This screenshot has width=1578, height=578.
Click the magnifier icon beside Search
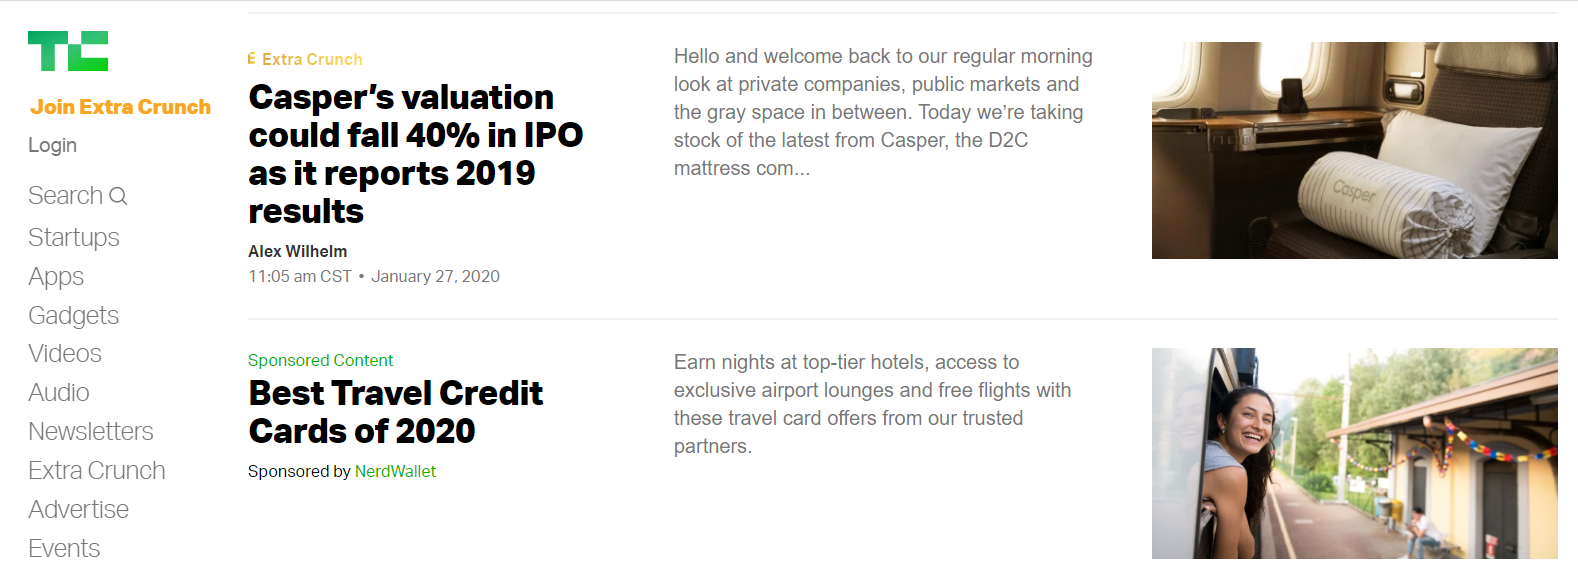point(118,196)
